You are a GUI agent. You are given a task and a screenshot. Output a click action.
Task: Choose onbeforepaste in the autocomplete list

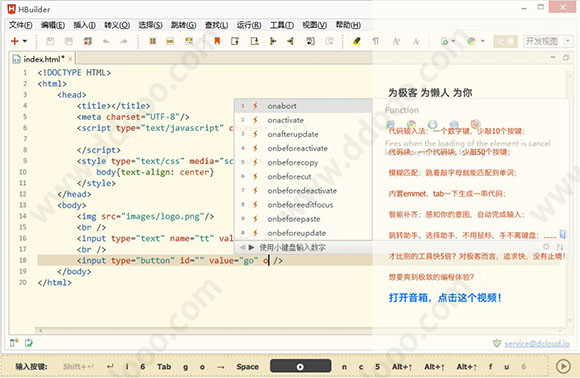[x=303, y=219]
